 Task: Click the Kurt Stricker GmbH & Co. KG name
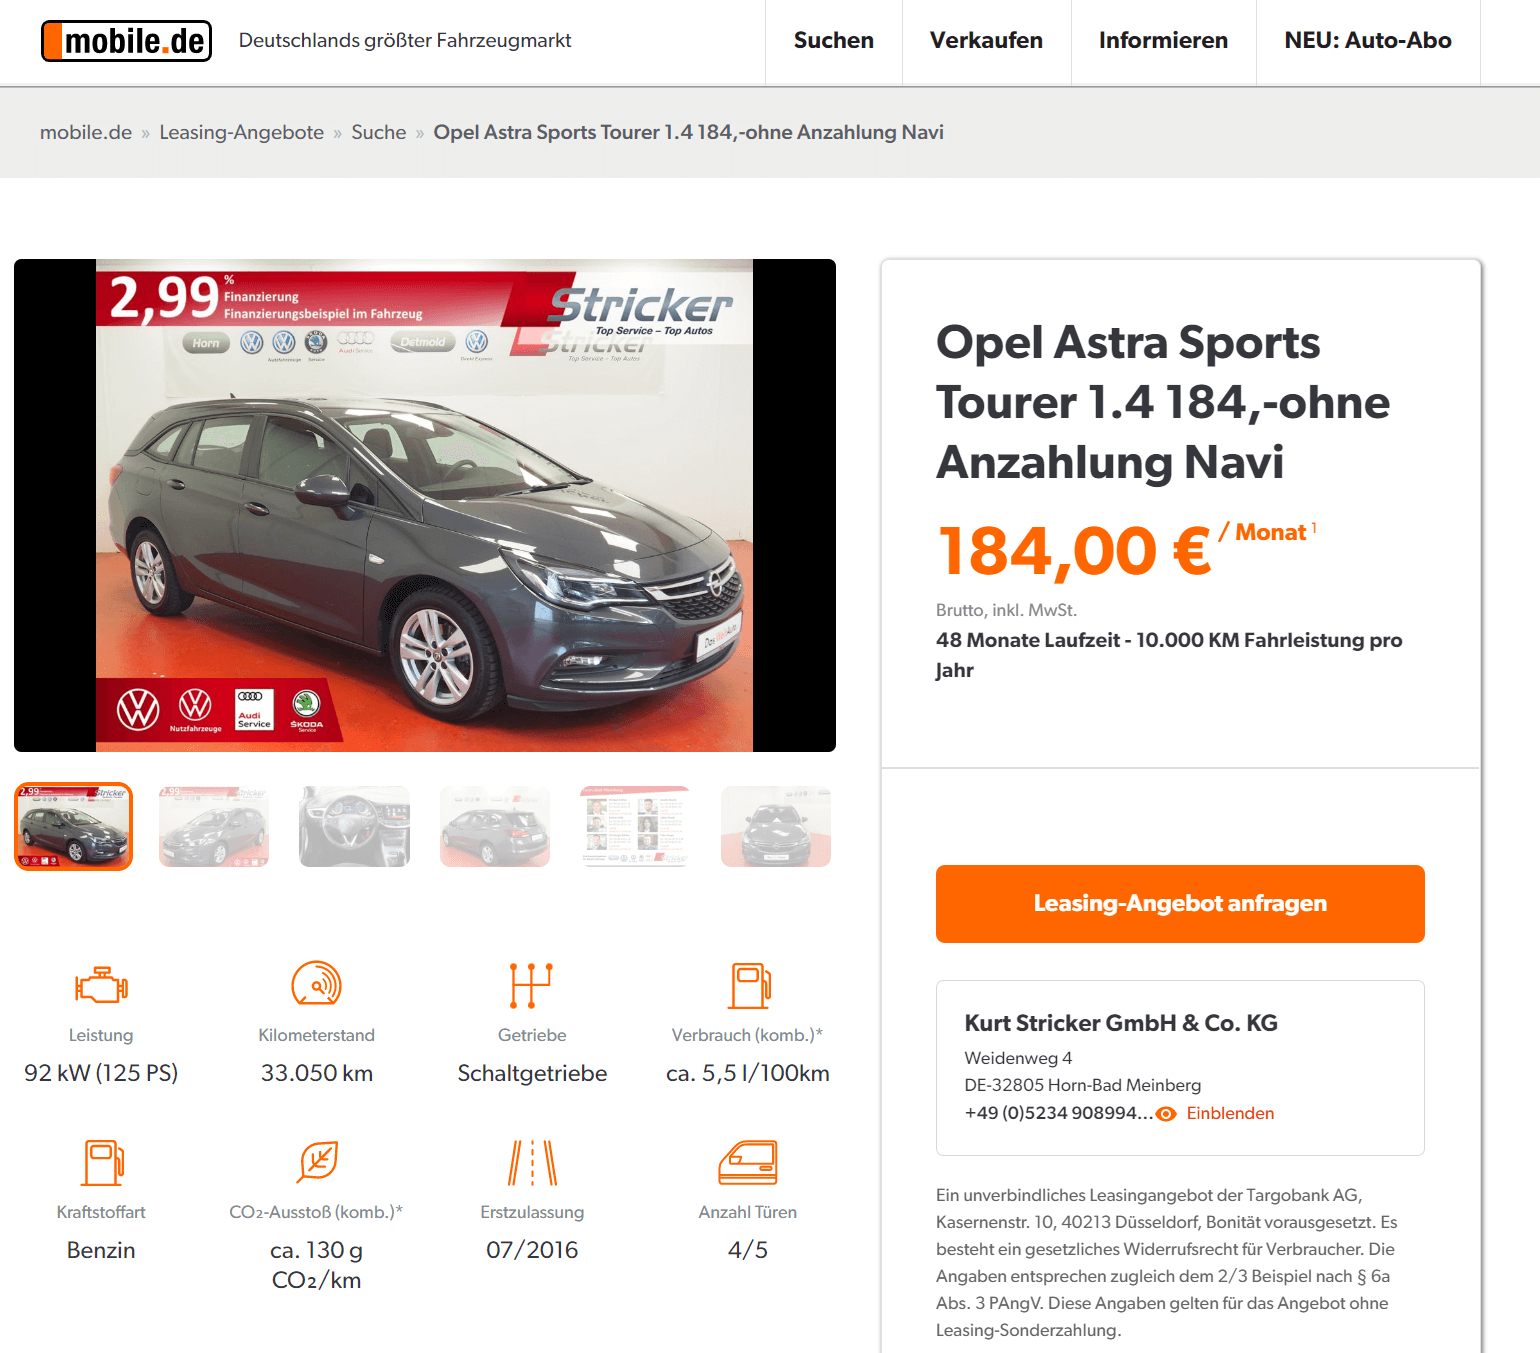point(1121,1023)
